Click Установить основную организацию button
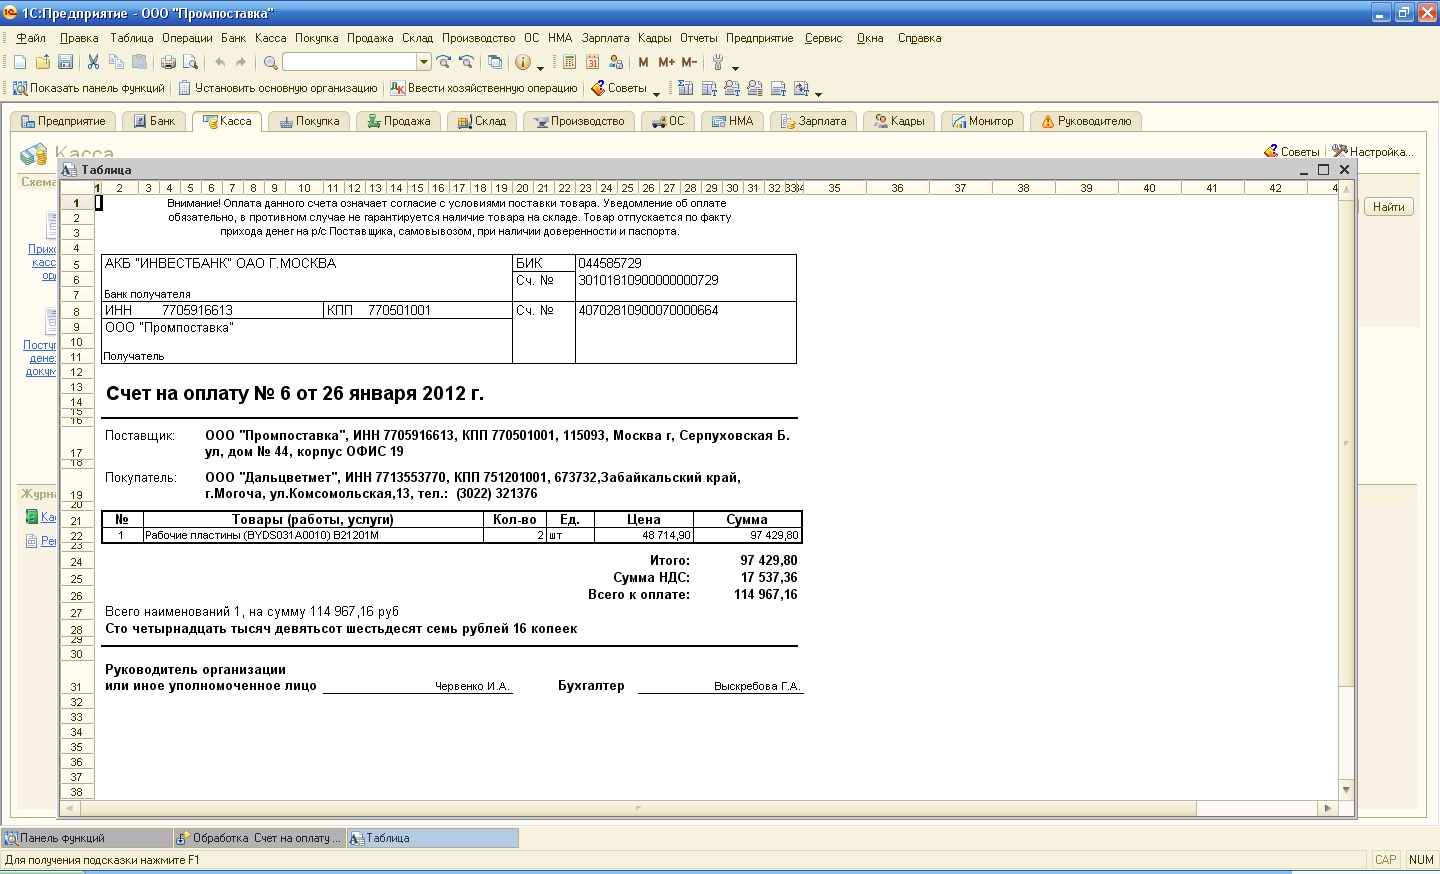The height and width of the screenshot is (874, 1440). click(x=278, y=88)
